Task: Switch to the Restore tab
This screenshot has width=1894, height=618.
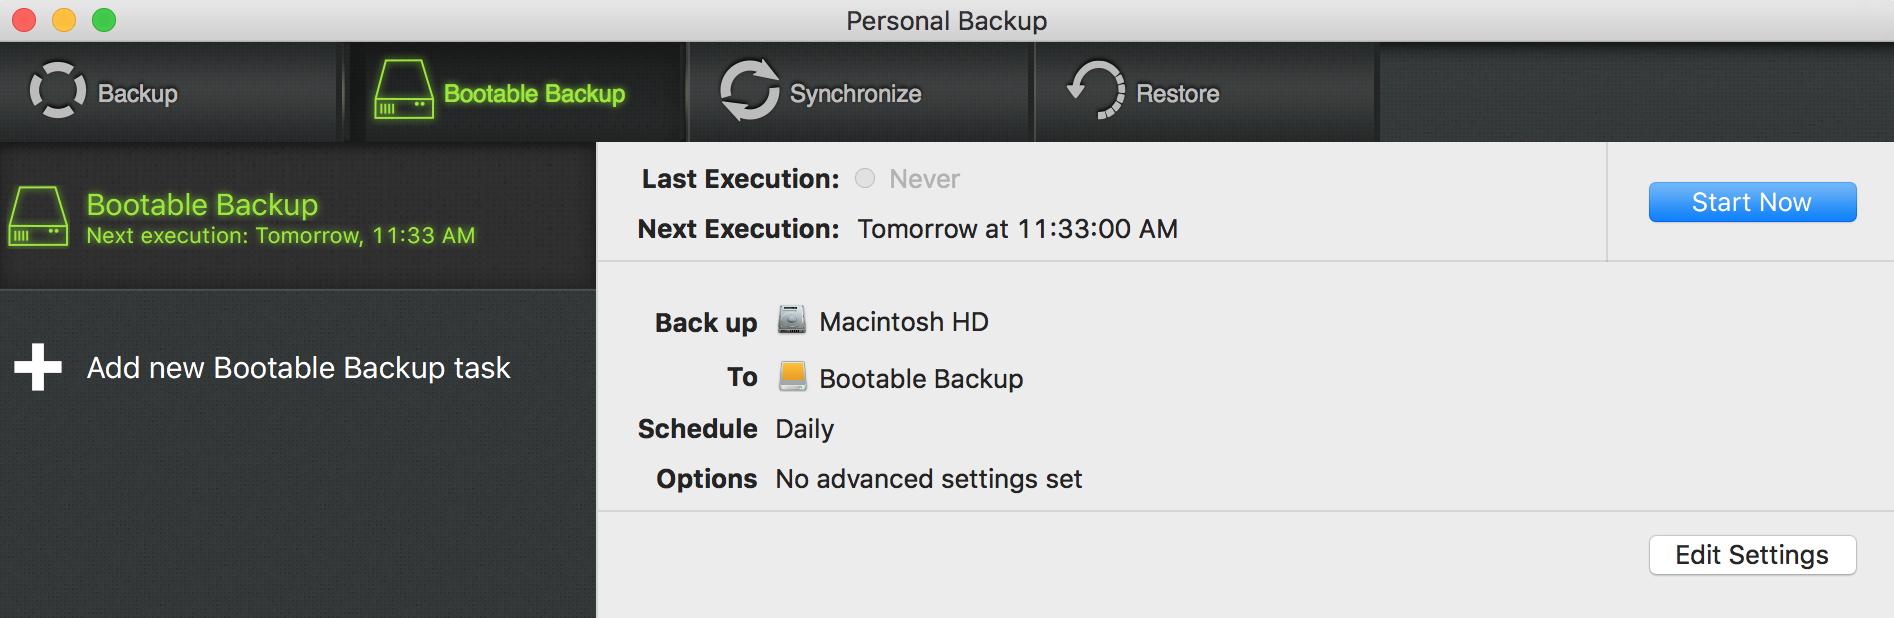Action: pyautogui.click(x=1207, y=92)
